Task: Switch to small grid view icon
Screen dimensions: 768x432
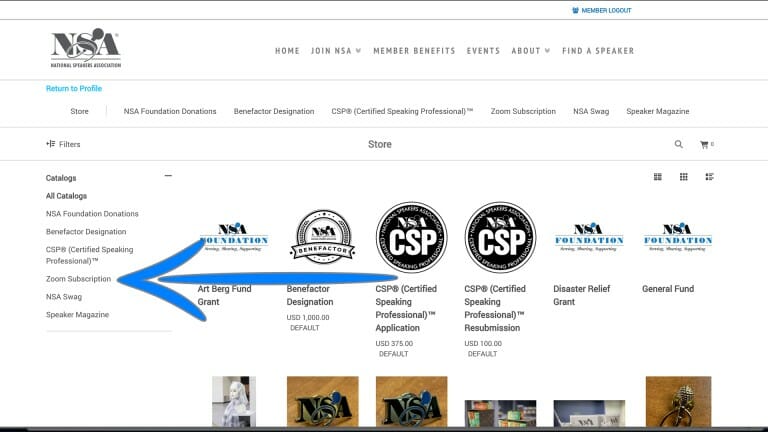Action: click(x=684, y=177)
